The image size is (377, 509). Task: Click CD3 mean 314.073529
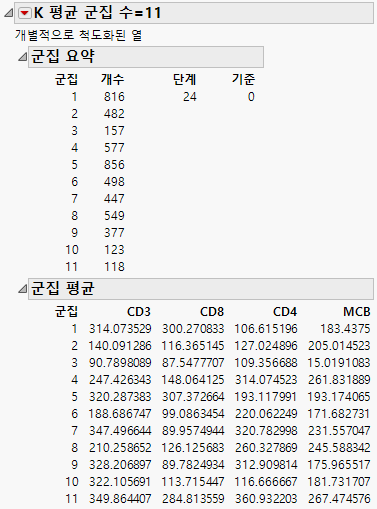120,329
